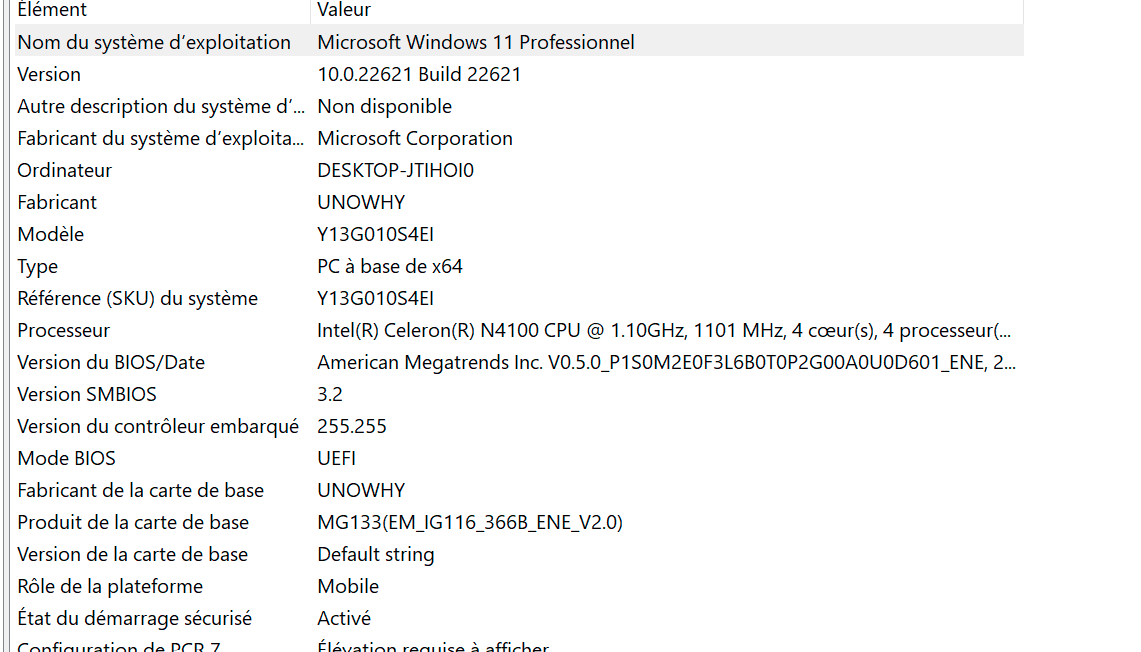Select the 'Fabricant de la carte de base' label
Viewport: 1141px width, 652px height.
point(140,490)
